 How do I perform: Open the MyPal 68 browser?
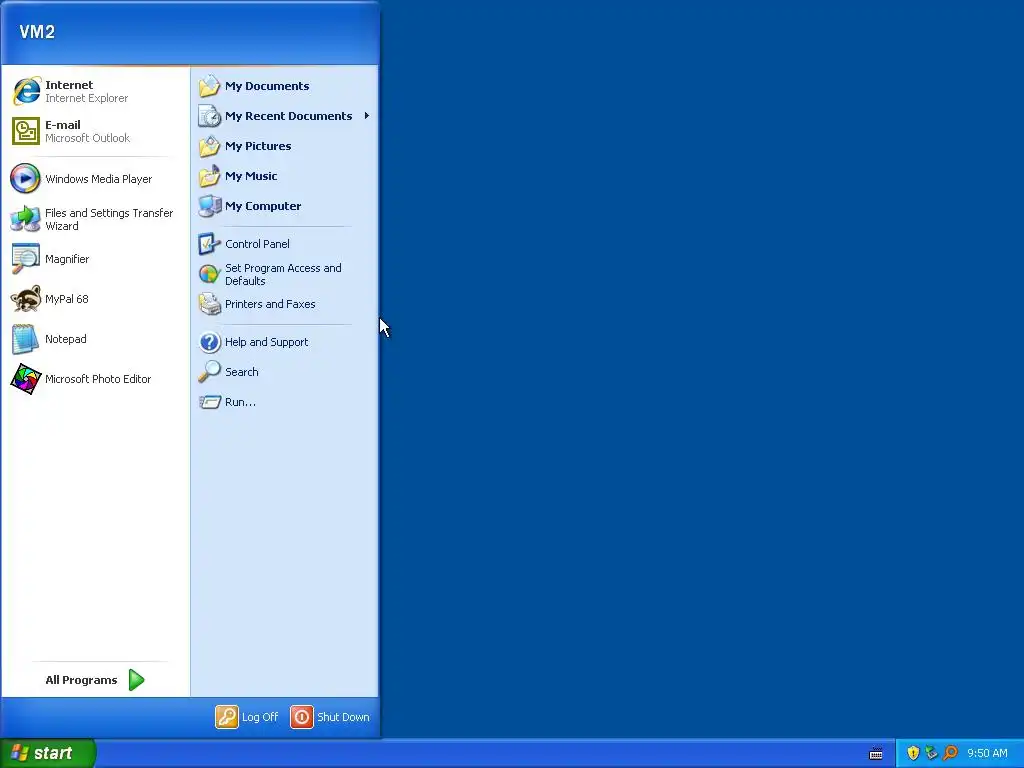tap(95, 299)
